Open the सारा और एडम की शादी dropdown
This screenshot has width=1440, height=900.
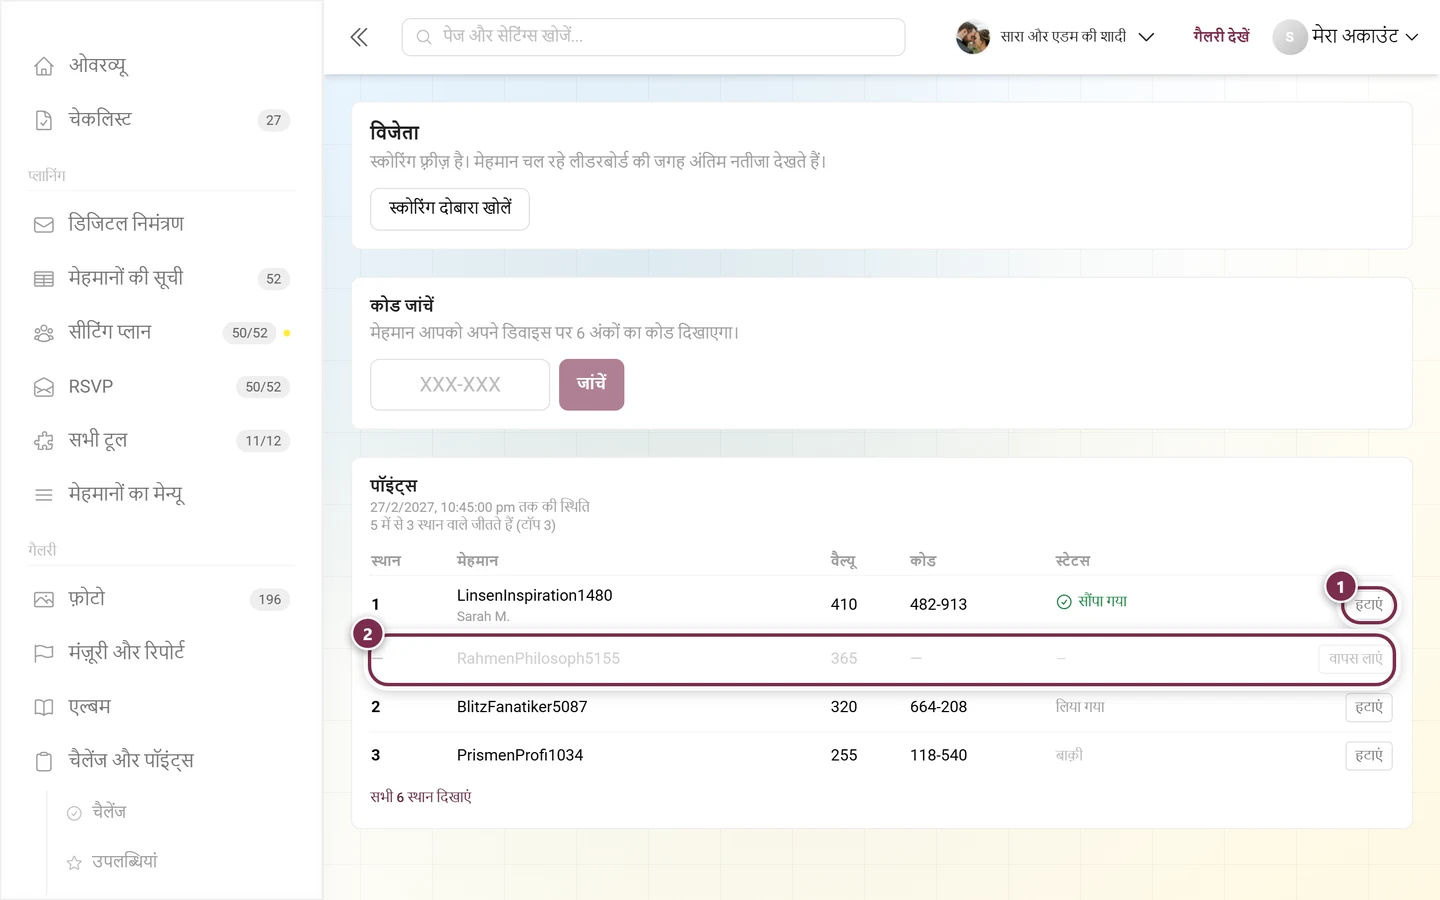click(1056, 37)
